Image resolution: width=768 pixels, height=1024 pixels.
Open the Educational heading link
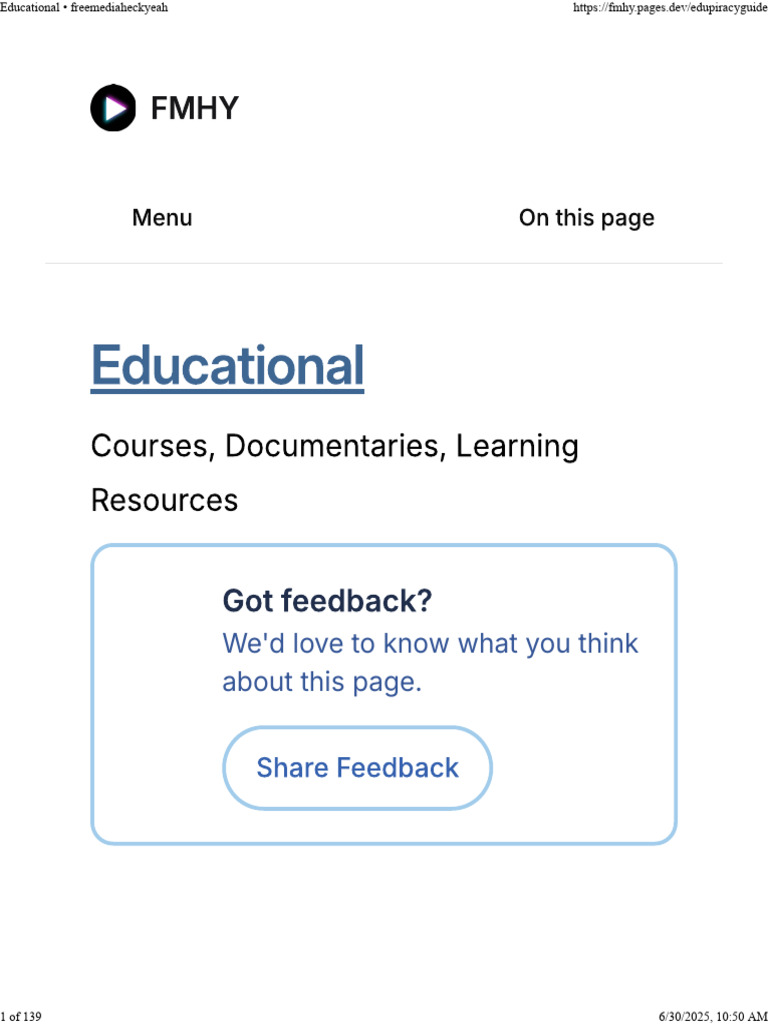[x=227, y=366]
